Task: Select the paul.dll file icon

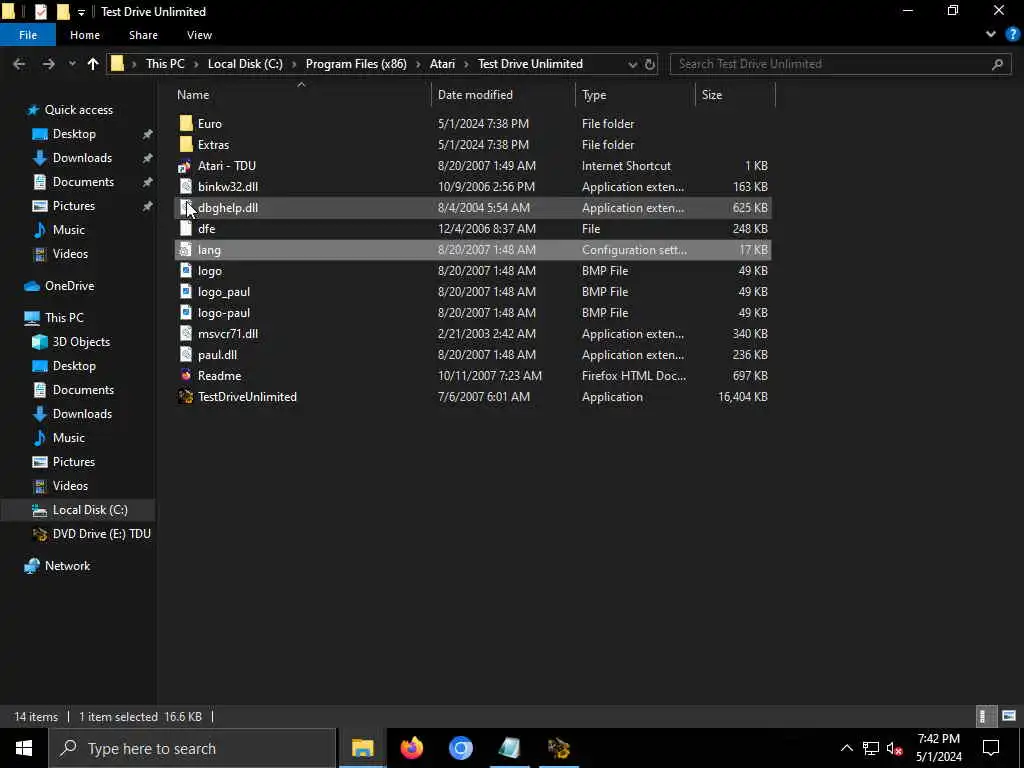Action: [x=186, y=355]
